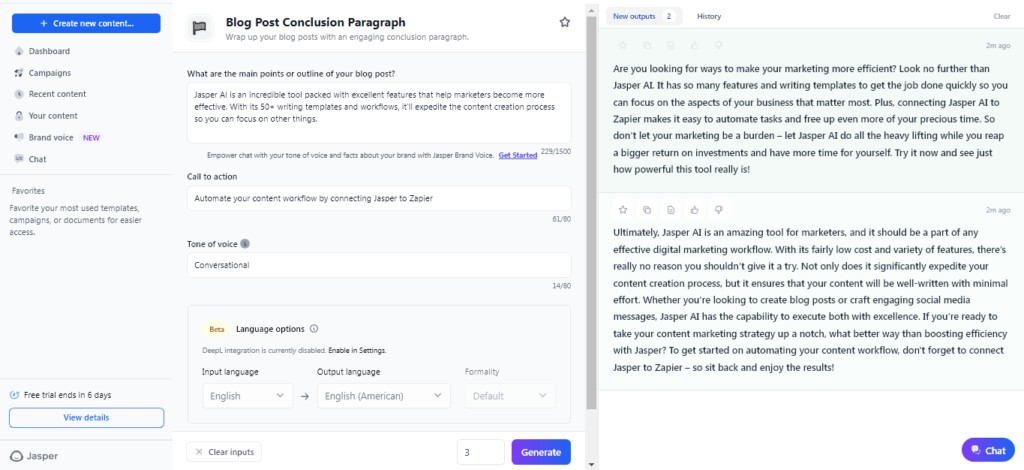Click the Generate button
Viewport: 1024px width, 470px height.
point(541,452)
